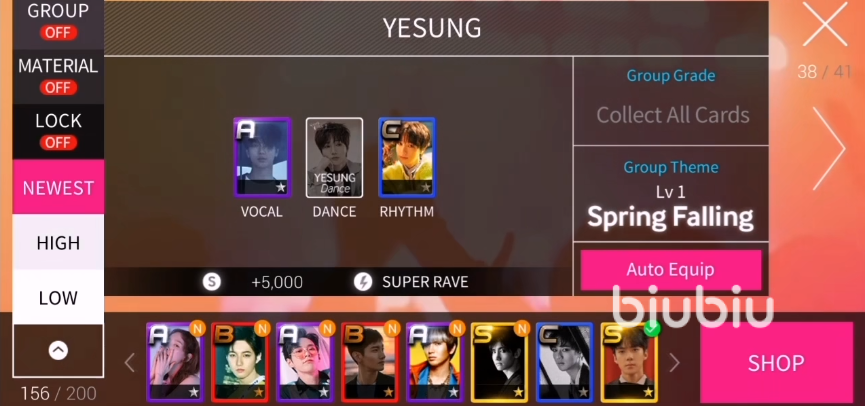Viewport: 865px width, 406px height.
Task: Collapse the sort panel with the up chevron
Action: tap(58, 350)
